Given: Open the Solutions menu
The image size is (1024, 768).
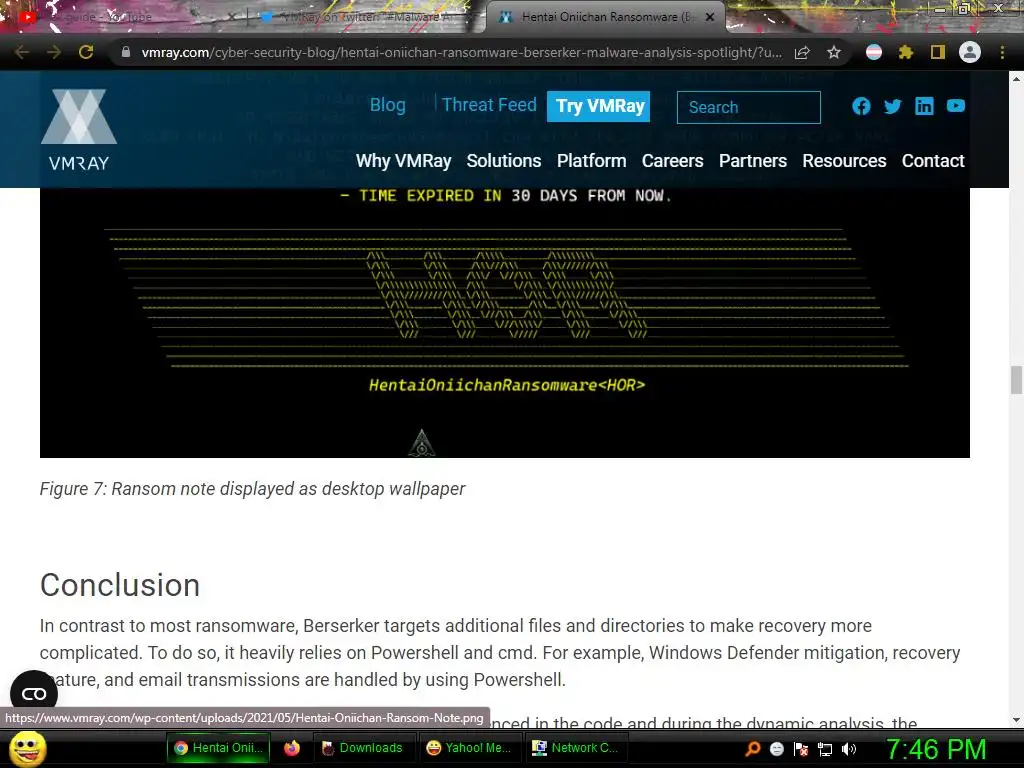Looking at the screenshot, I should 504,161.
